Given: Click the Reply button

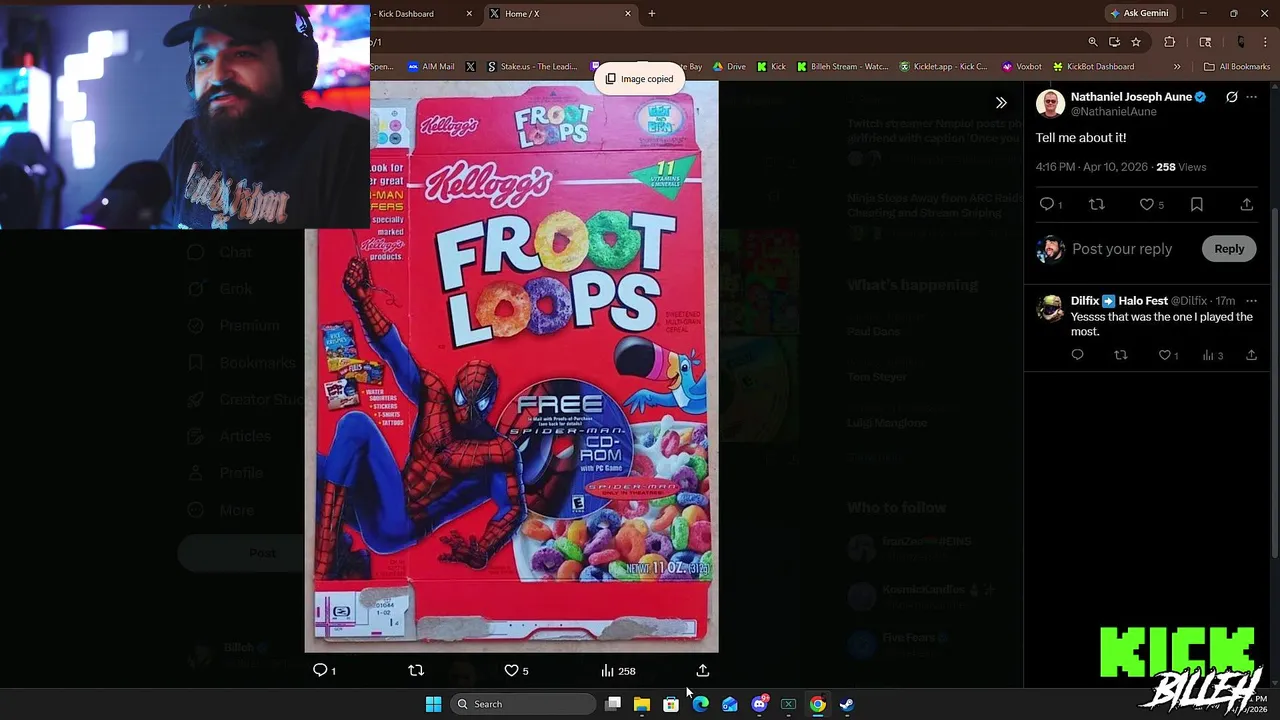Looking at the screenshot, I should [x=1229, y=249].
